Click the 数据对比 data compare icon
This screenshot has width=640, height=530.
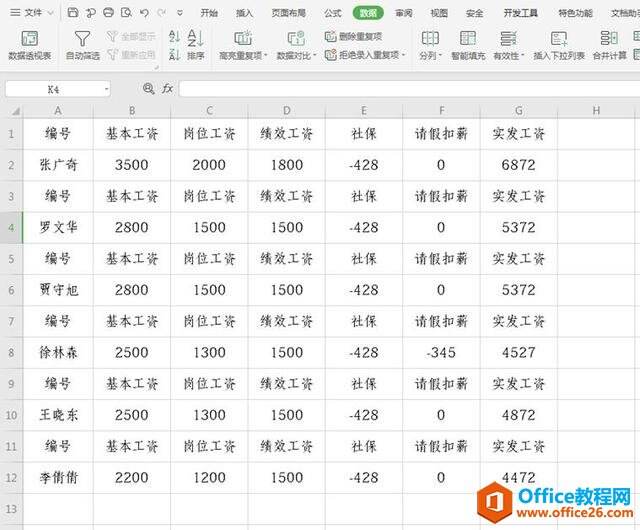[x=296, y=38]
